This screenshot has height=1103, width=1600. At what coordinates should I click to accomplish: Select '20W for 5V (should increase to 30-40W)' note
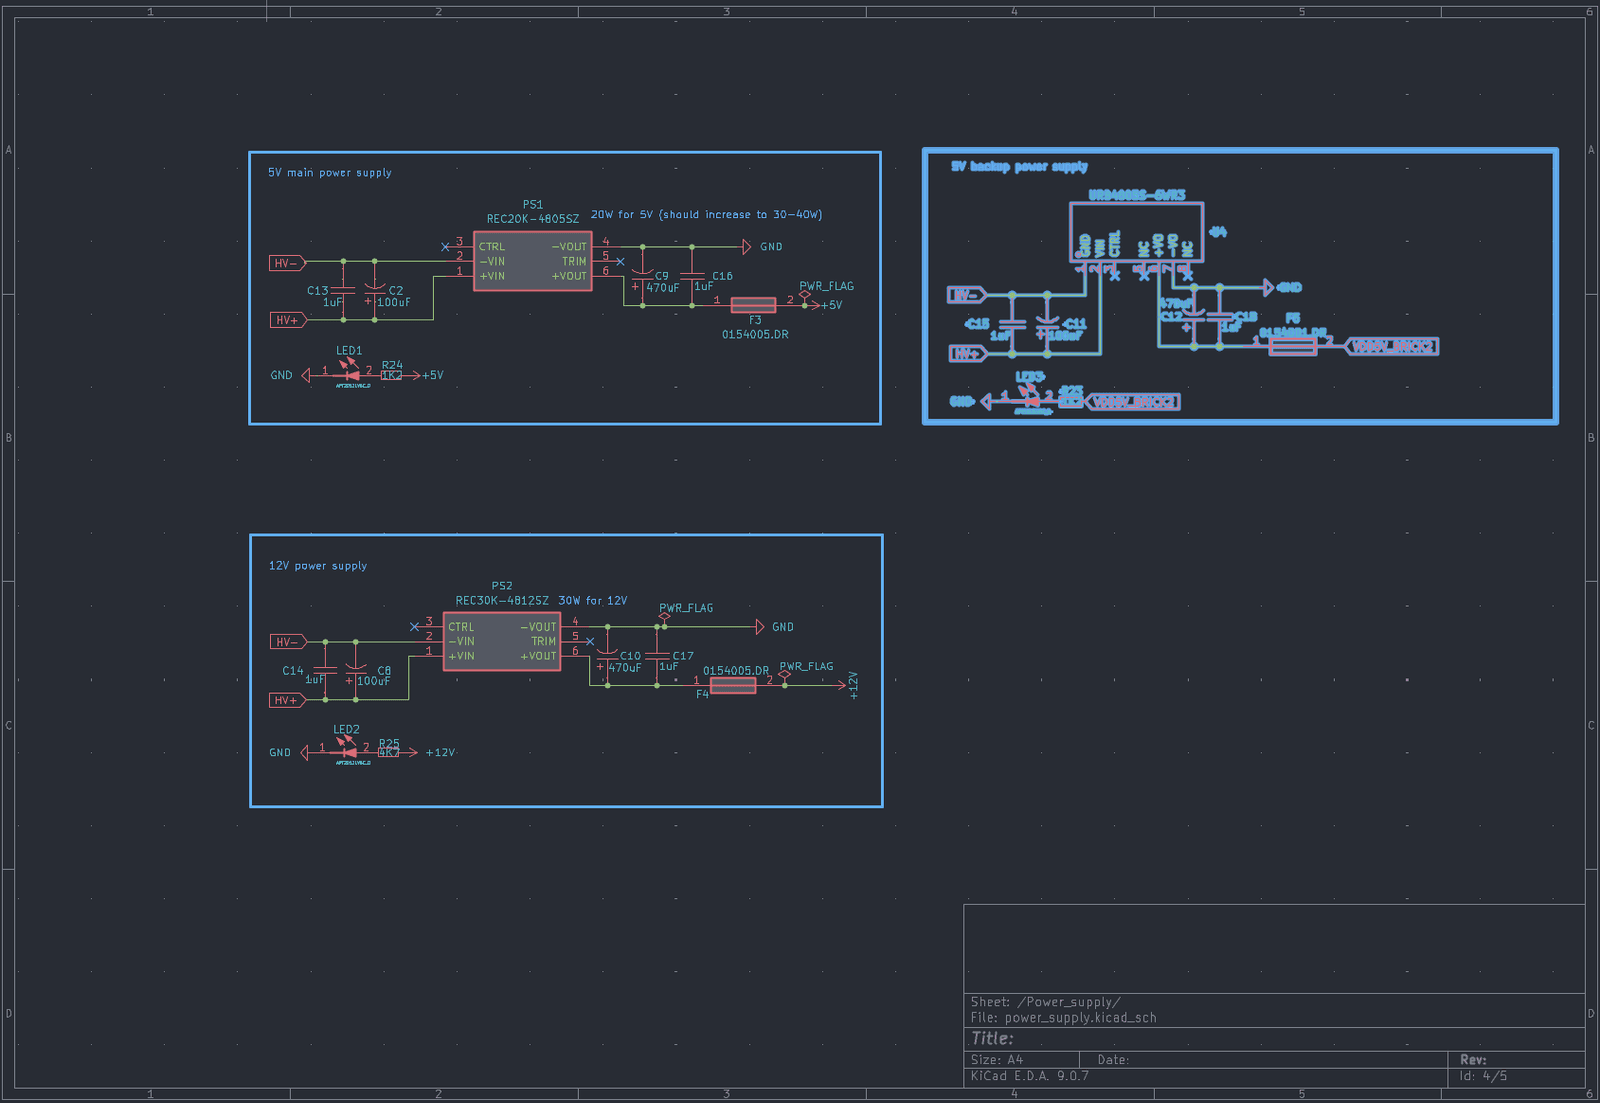coord(706,214)
